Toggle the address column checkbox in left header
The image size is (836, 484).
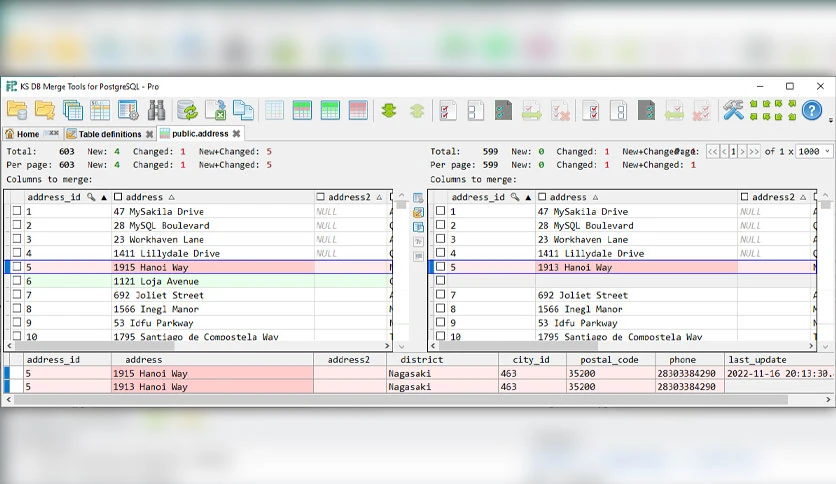(x=118, y=197)
